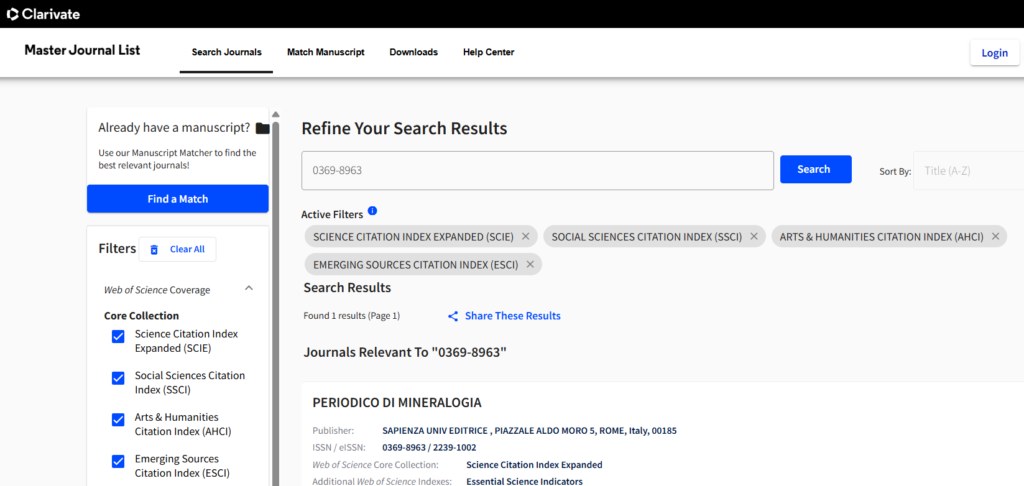Open the Match Manuscript tab

tap(326, 52)
